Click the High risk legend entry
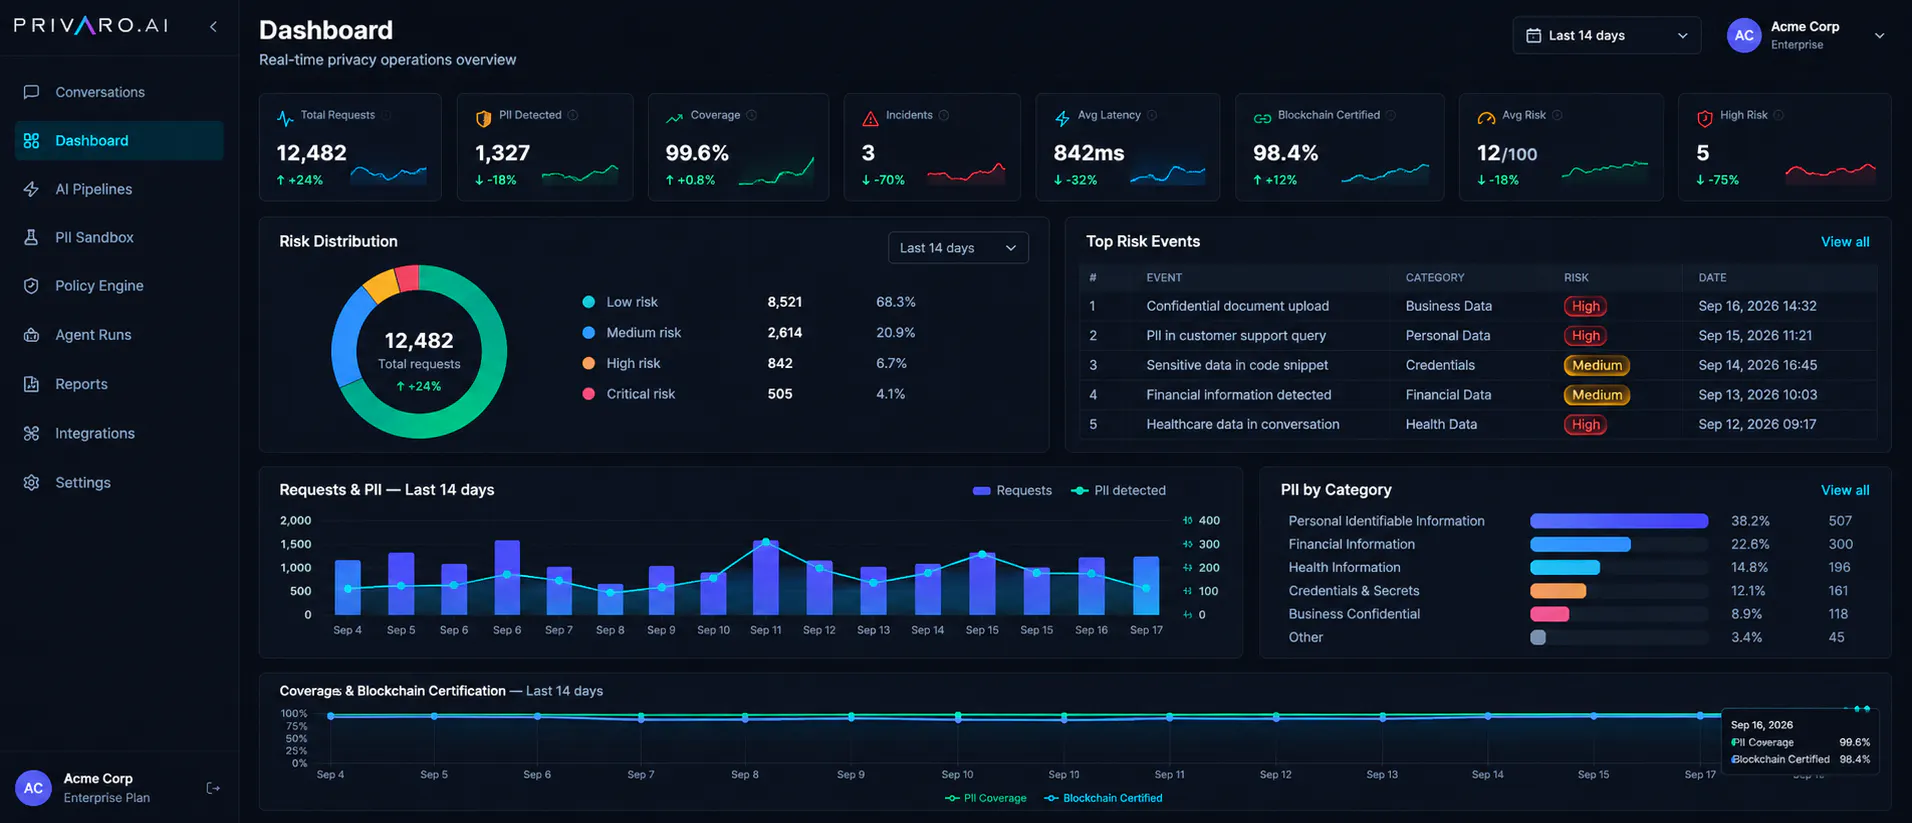The width and height of the screenshot is (1912, 823). (633, 364)
